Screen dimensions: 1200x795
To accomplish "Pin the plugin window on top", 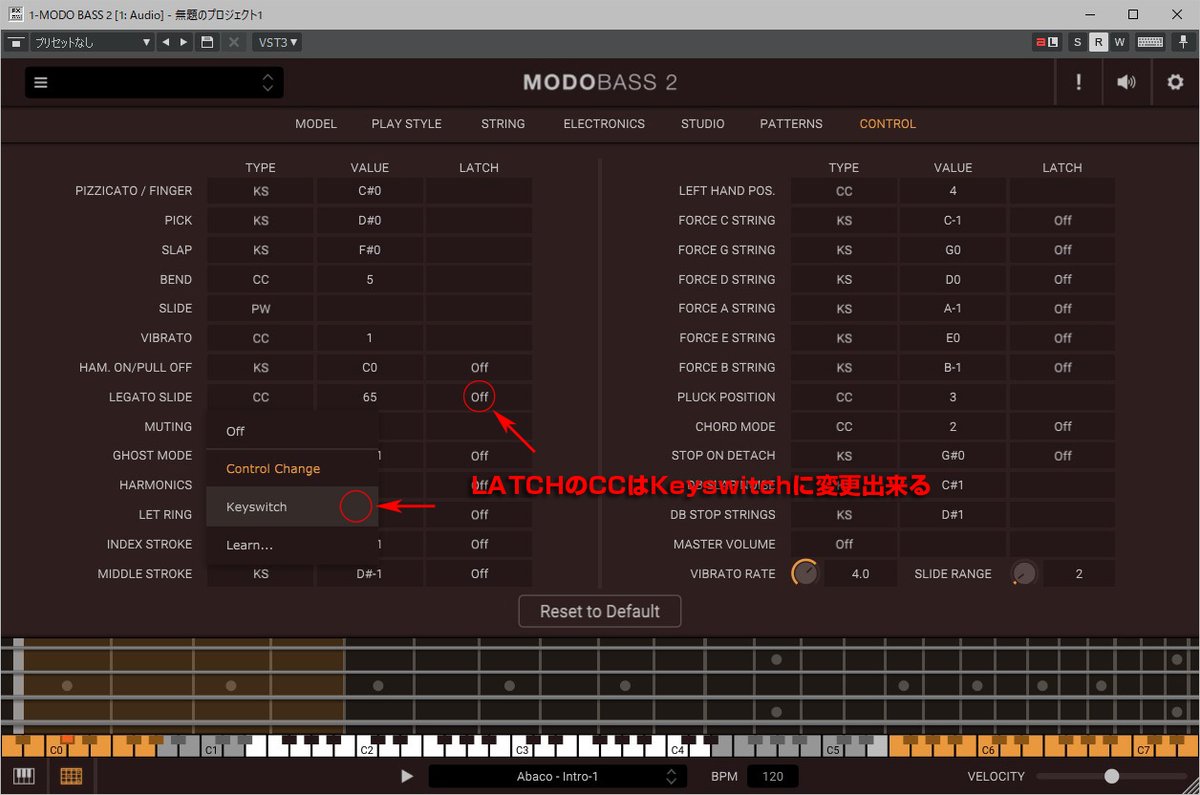I will pyautogui.click(x=1183, y=42).
